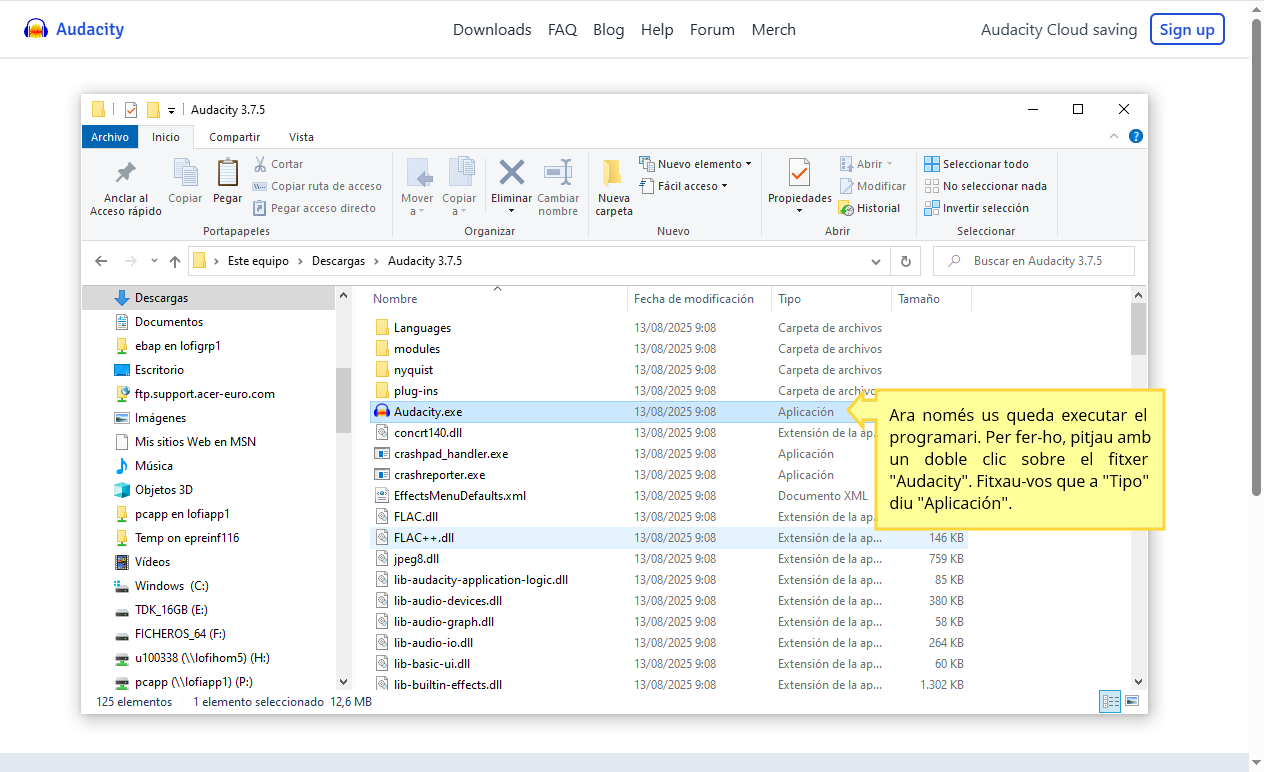Click the Modificar command in the Abrir group
The height and width of the screenshot is (772, 1264).
(873, 186)
